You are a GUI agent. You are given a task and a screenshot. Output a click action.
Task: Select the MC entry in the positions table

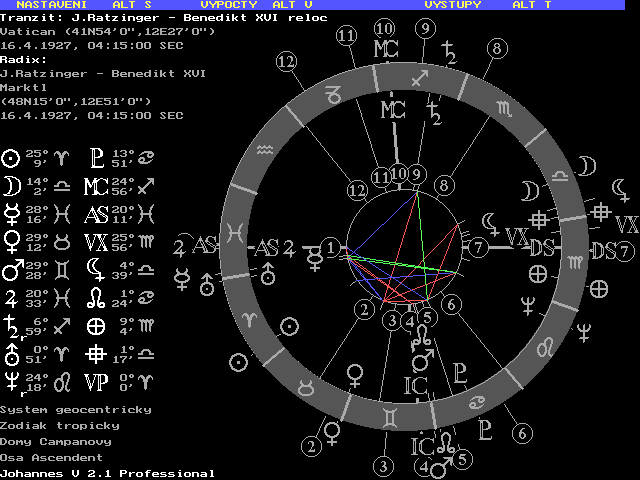[x=96, y=186]
